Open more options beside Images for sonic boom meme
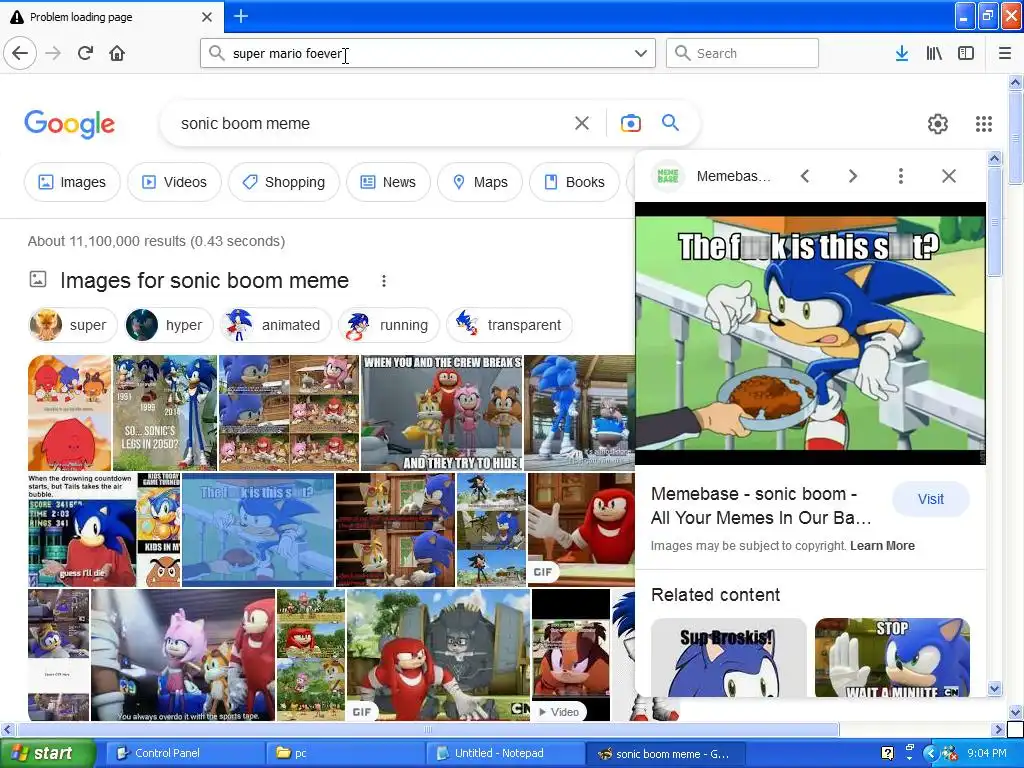 tap(384, 281)
